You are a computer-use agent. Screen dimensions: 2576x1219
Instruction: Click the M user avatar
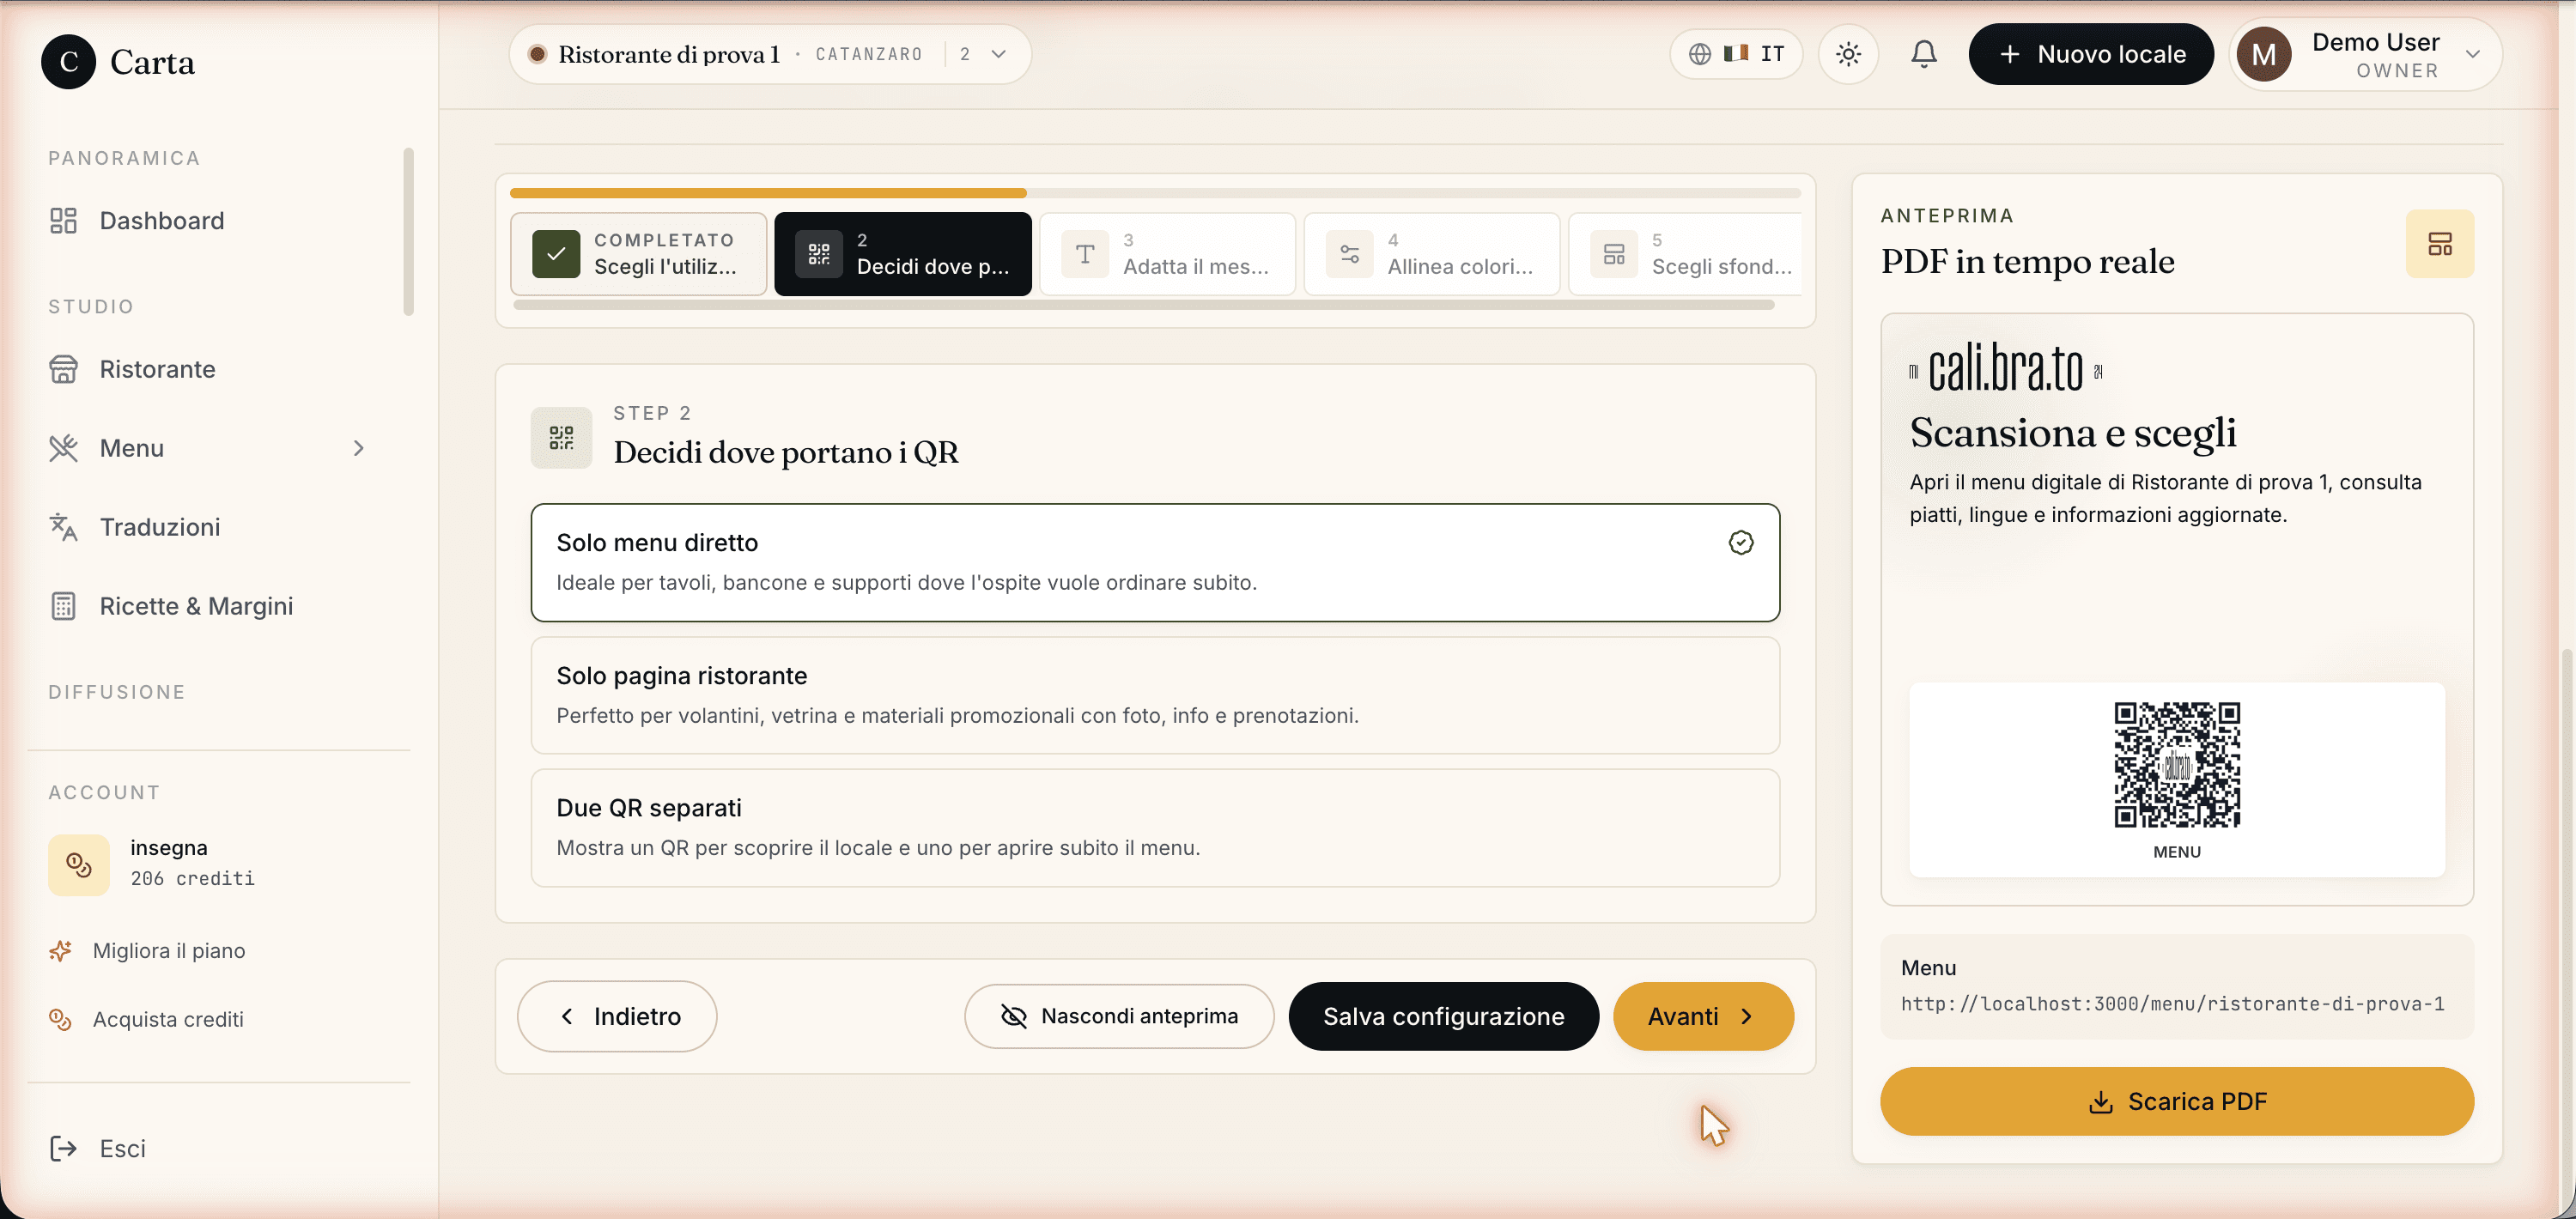(2264, 55)
